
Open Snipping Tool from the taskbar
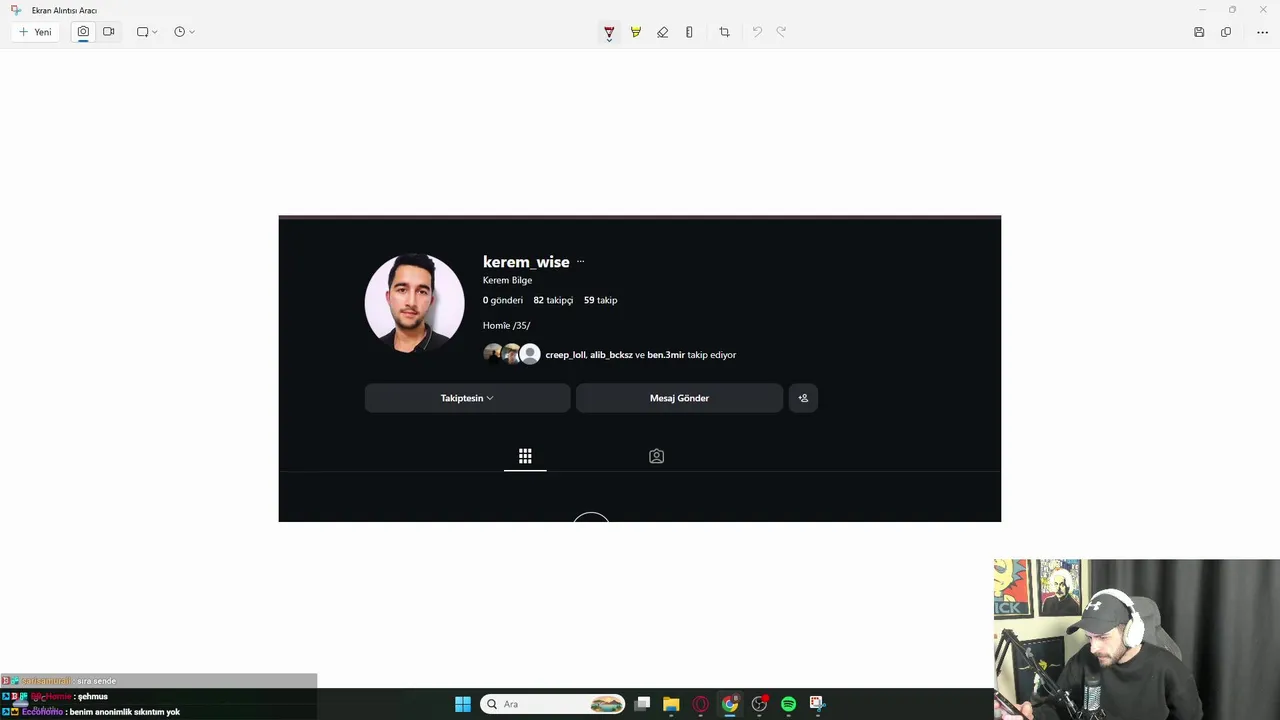tap(817, 704)
